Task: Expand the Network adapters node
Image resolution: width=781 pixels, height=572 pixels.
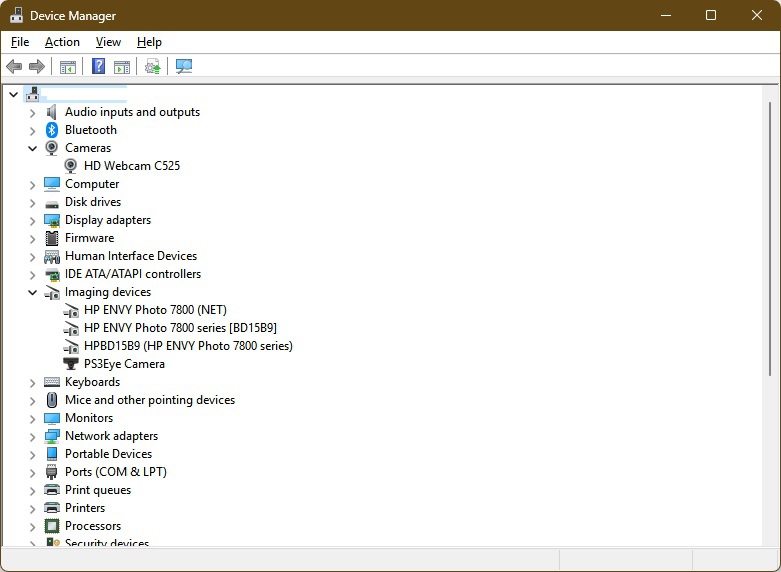Action: point(32,436)
